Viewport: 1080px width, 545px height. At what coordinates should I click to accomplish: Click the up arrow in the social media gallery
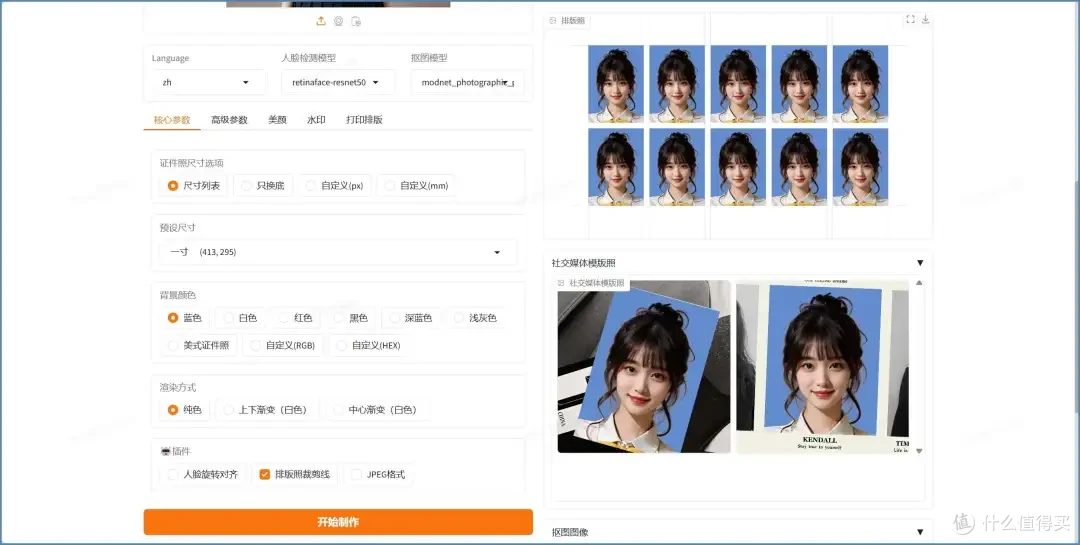(919, 283)
